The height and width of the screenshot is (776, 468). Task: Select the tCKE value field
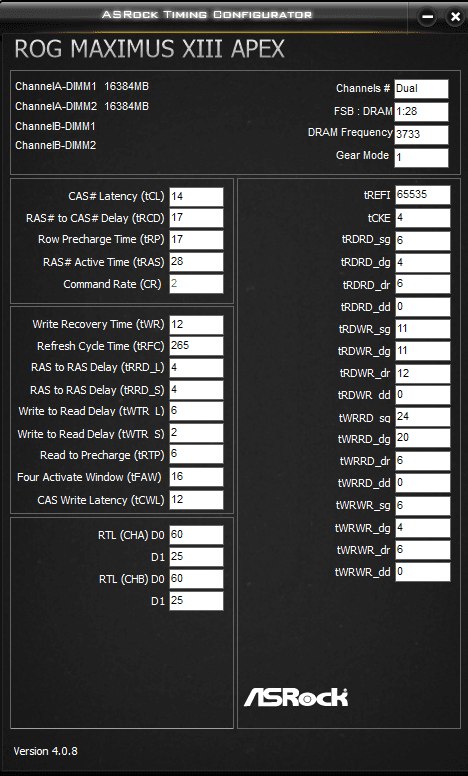pos(423,218)
